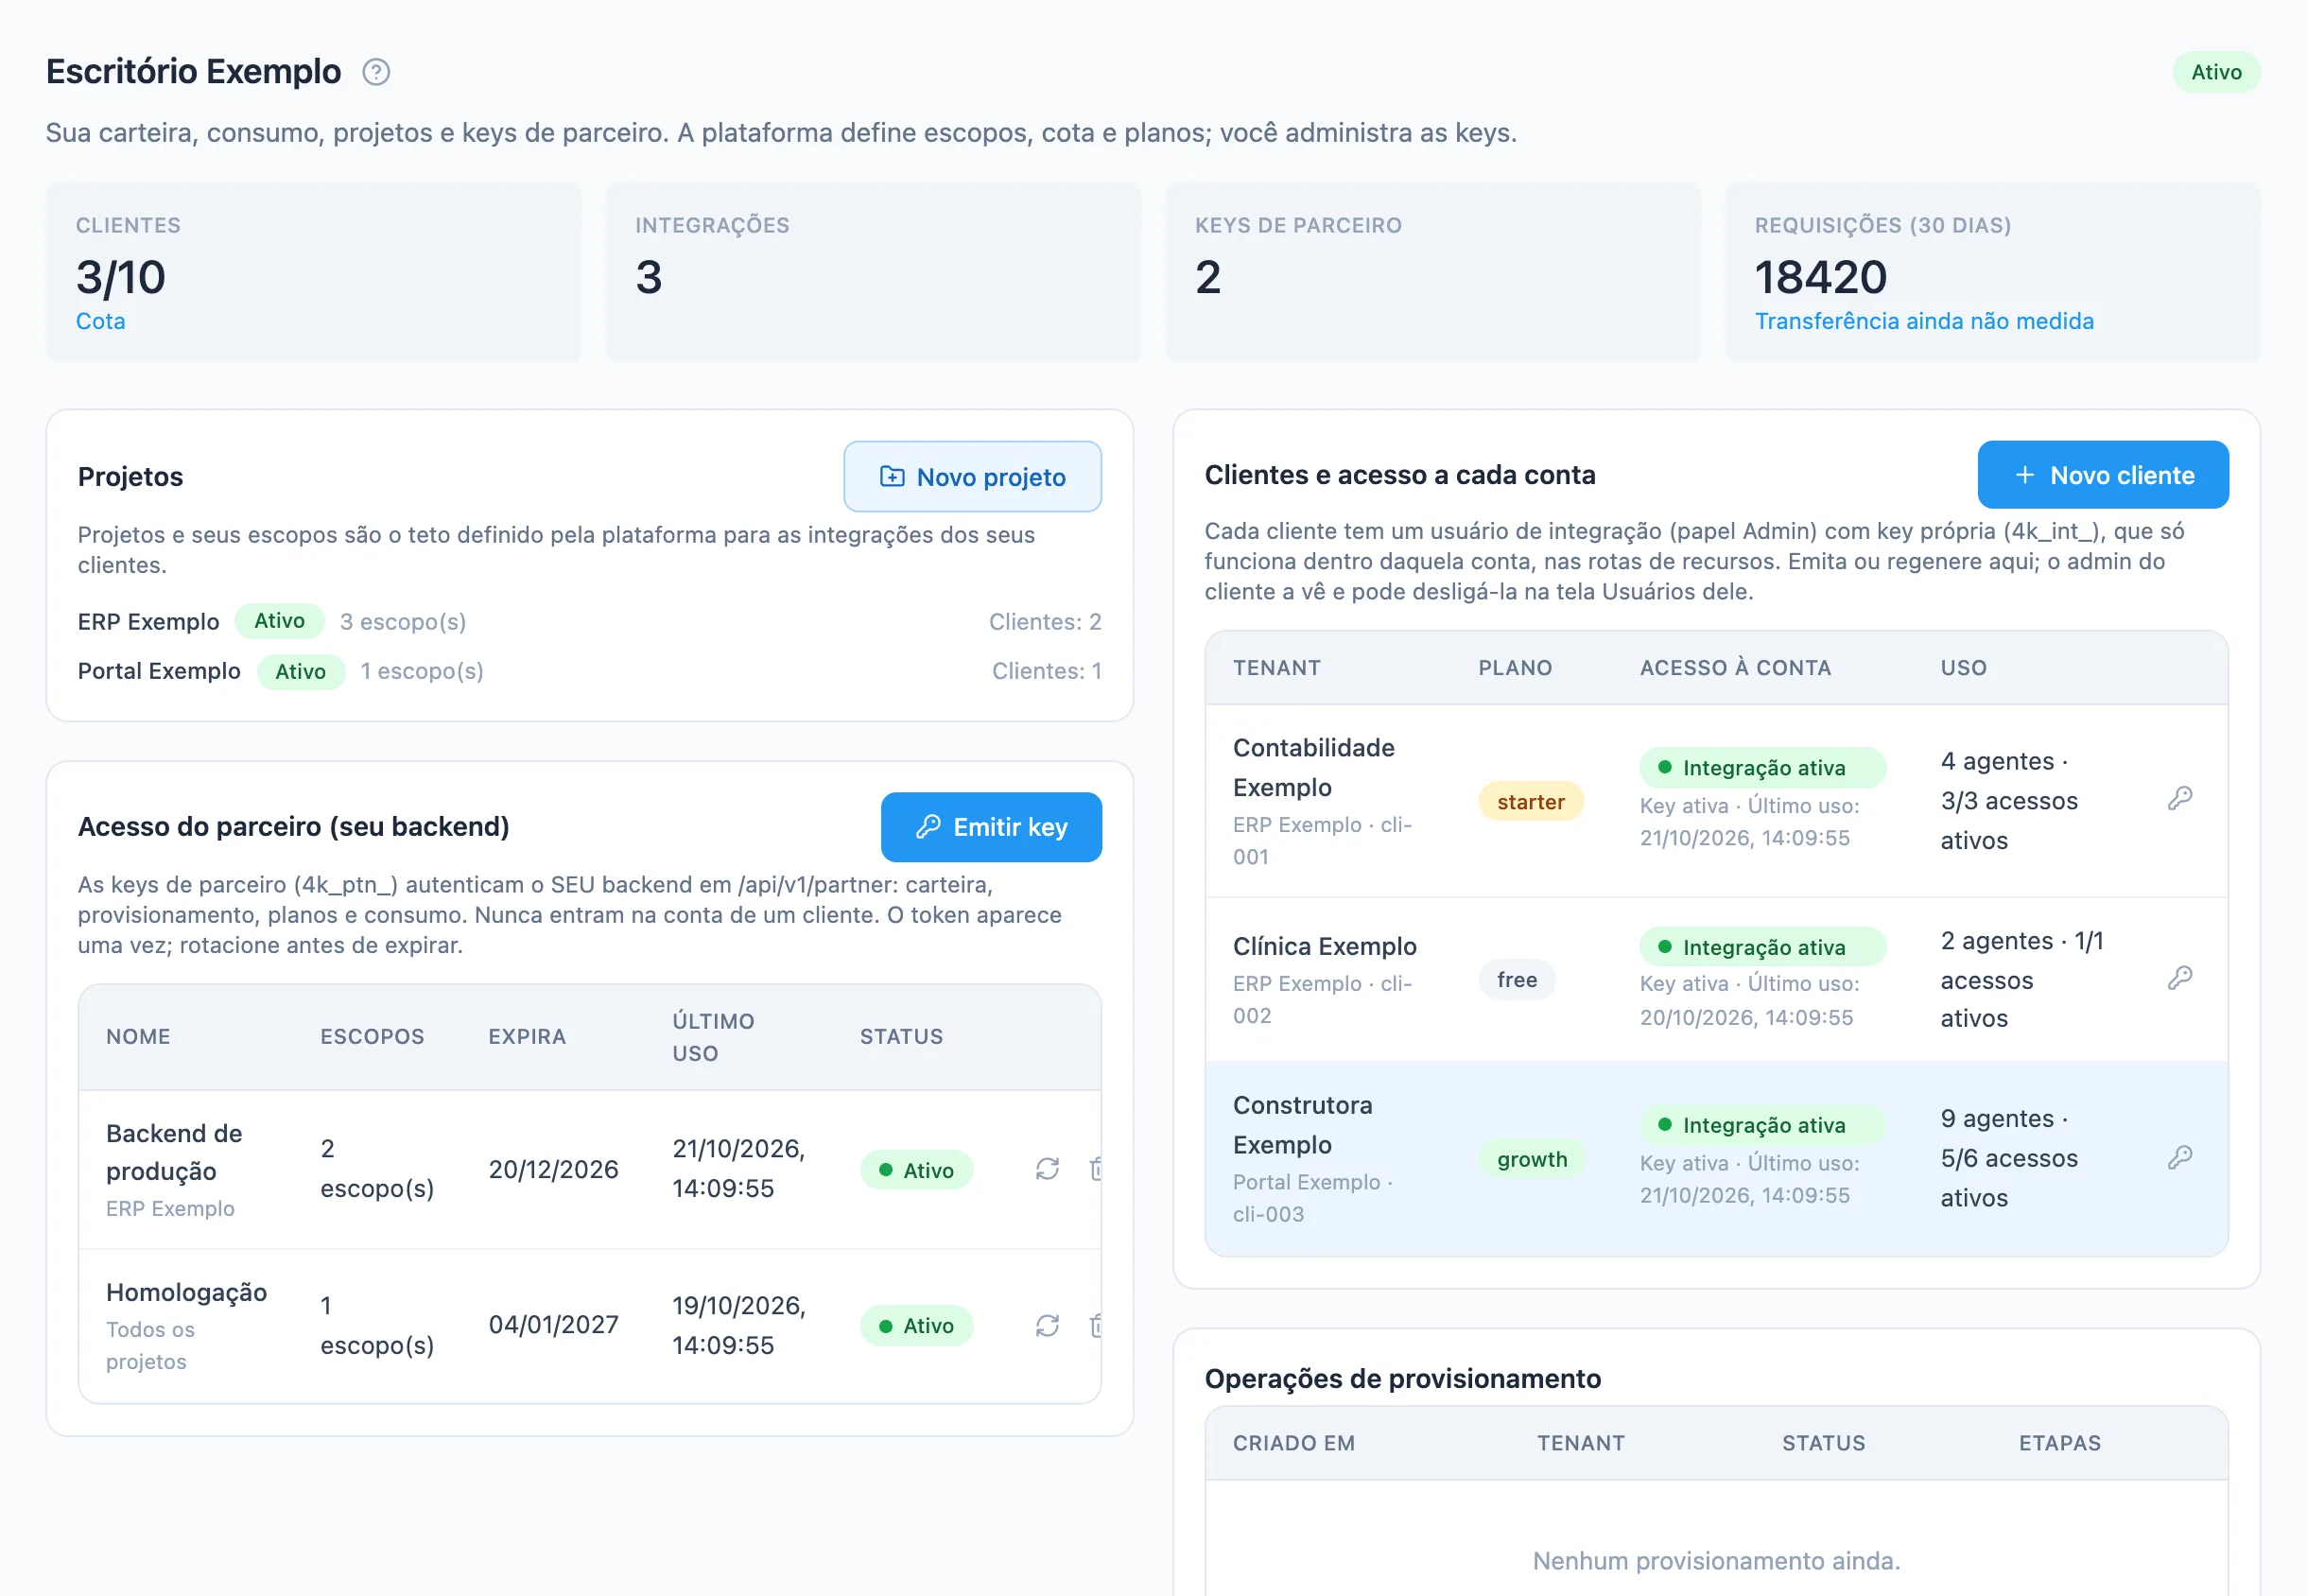This screenshot has width=2307, height=1596.
Task: Click the INTEGRAÇÕES stat card
Action: point(873,272)
